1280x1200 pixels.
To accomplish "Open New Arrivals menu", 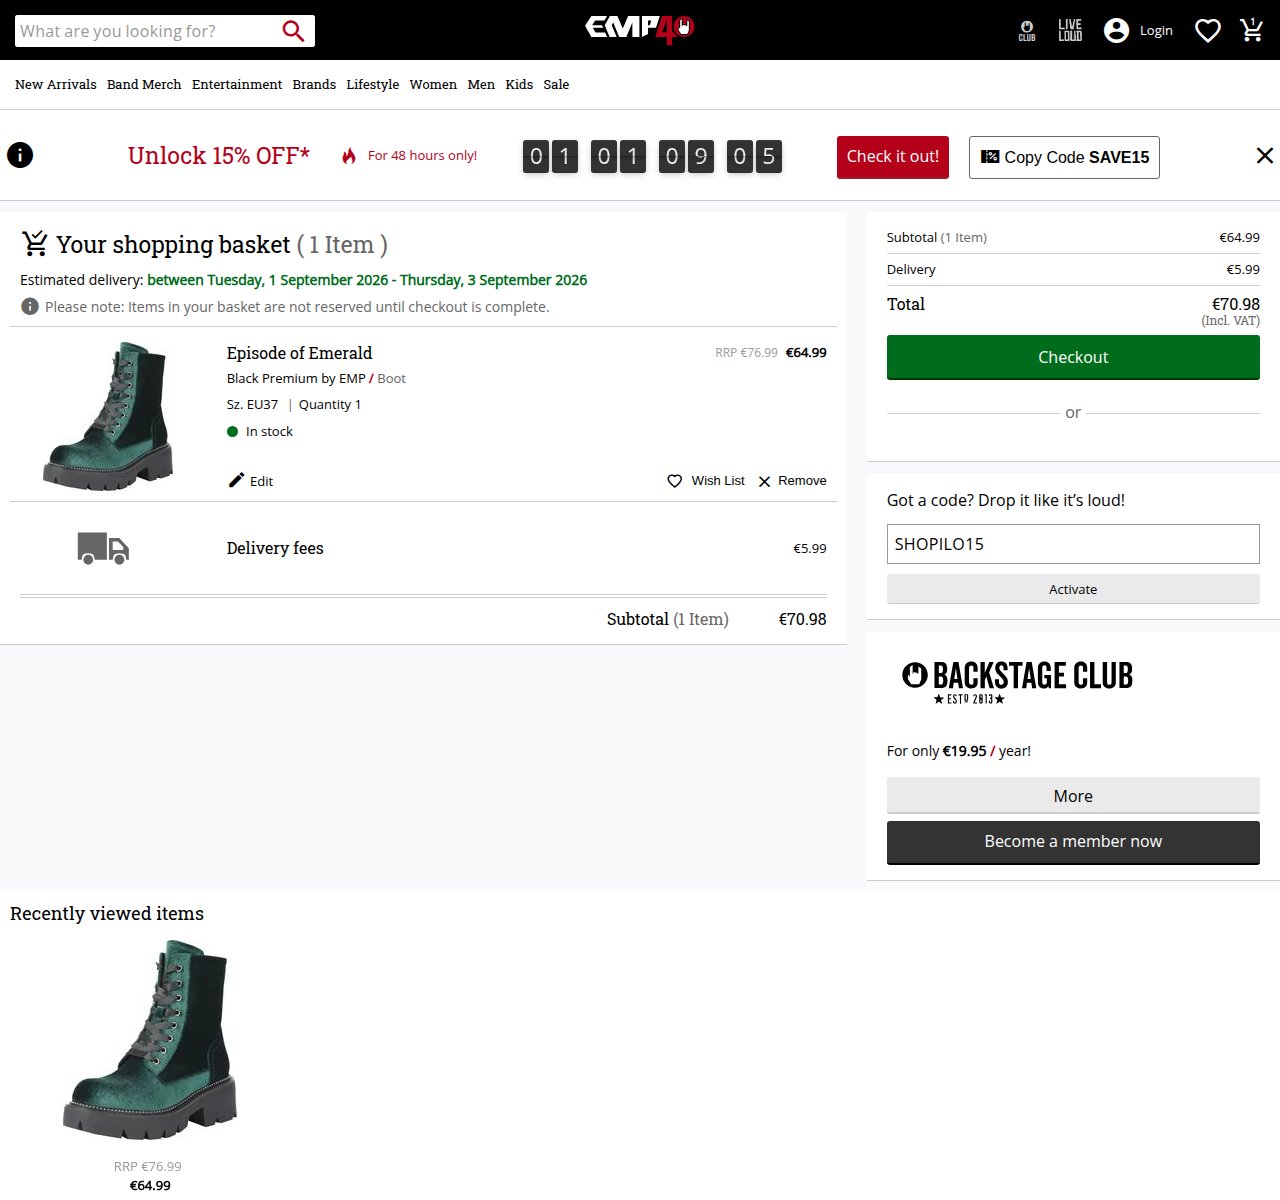I will click(x=56, y=85).
